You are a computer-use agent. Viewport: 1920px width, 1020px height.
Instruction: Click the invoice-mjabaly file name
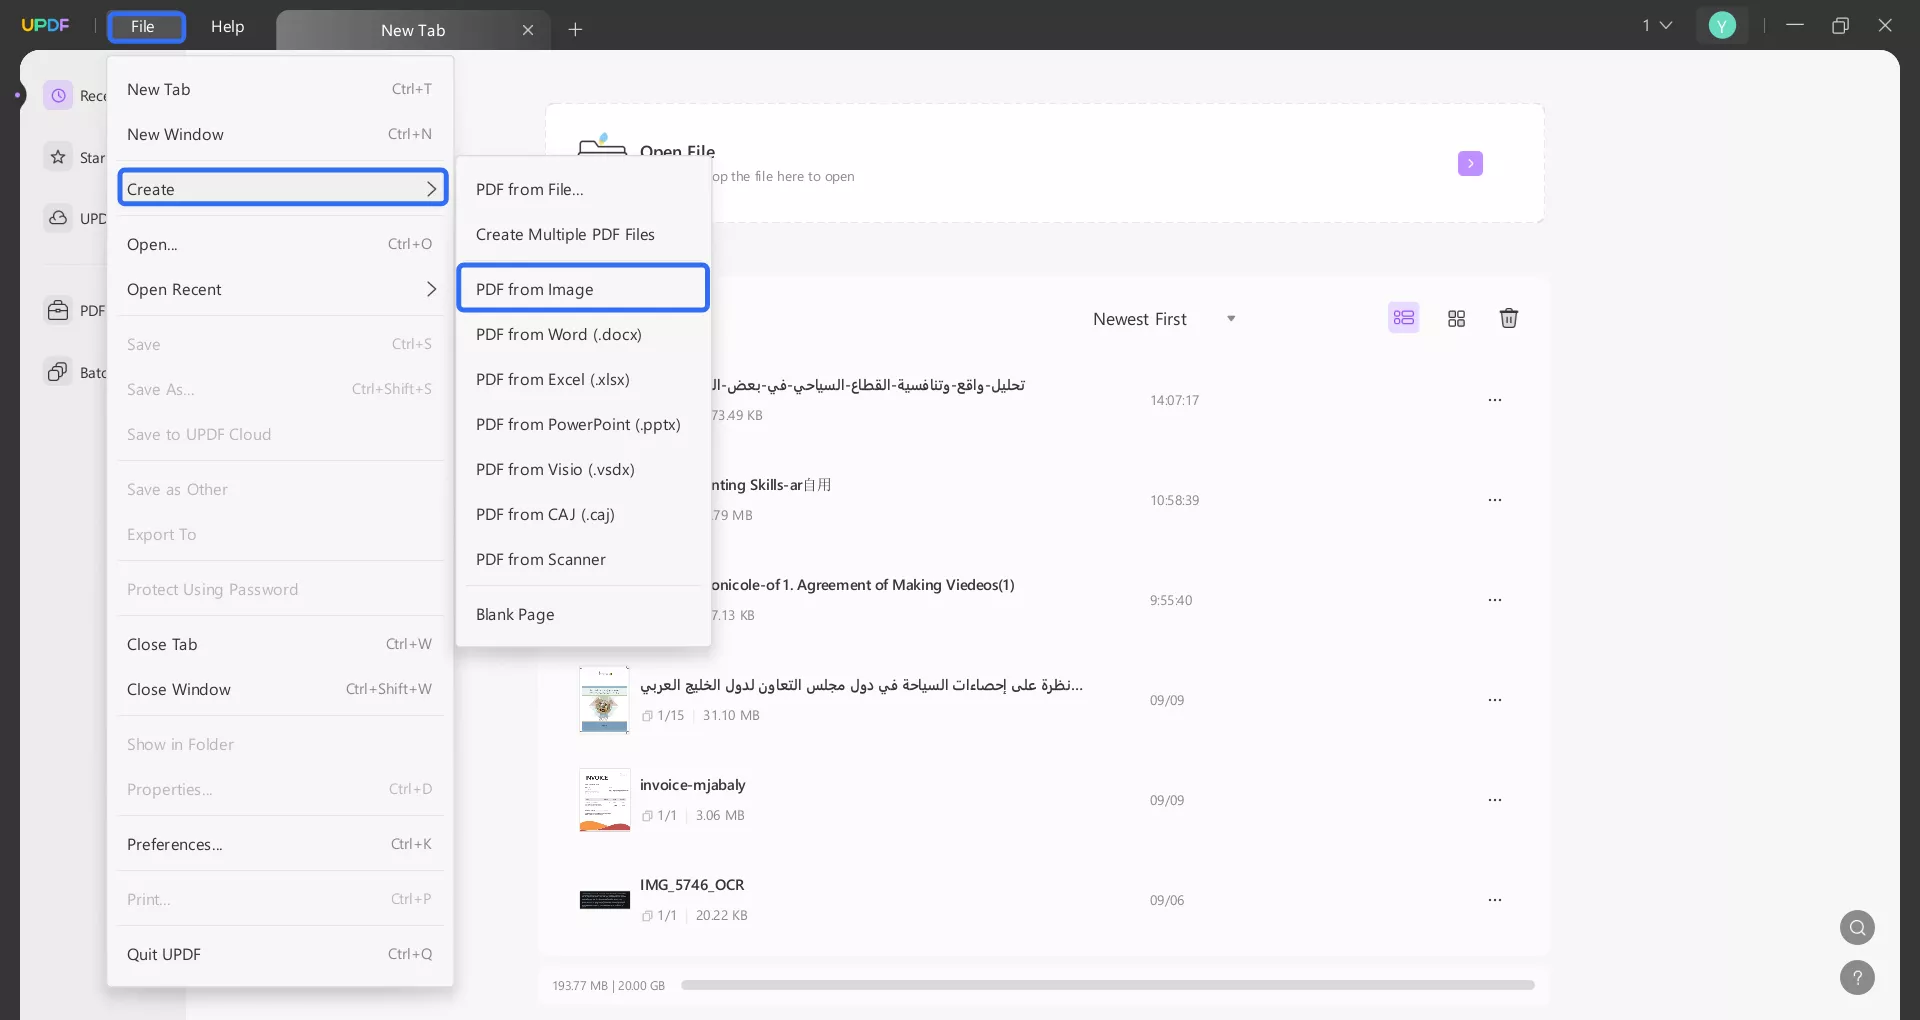pyautogui.click(x=693, y=785)
